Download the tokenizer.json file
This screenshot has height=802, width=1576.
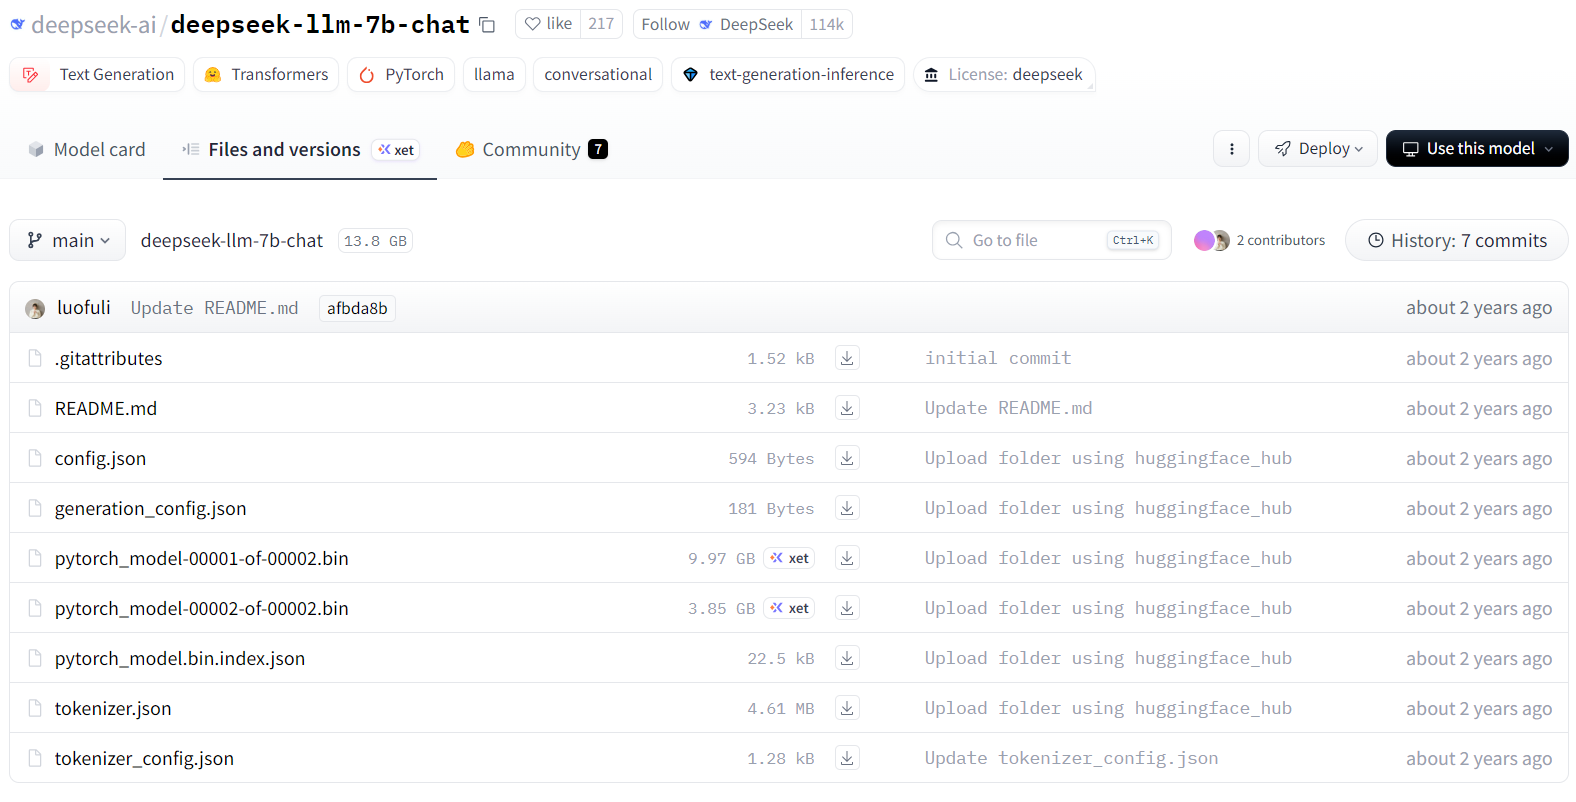coord(847,708)
